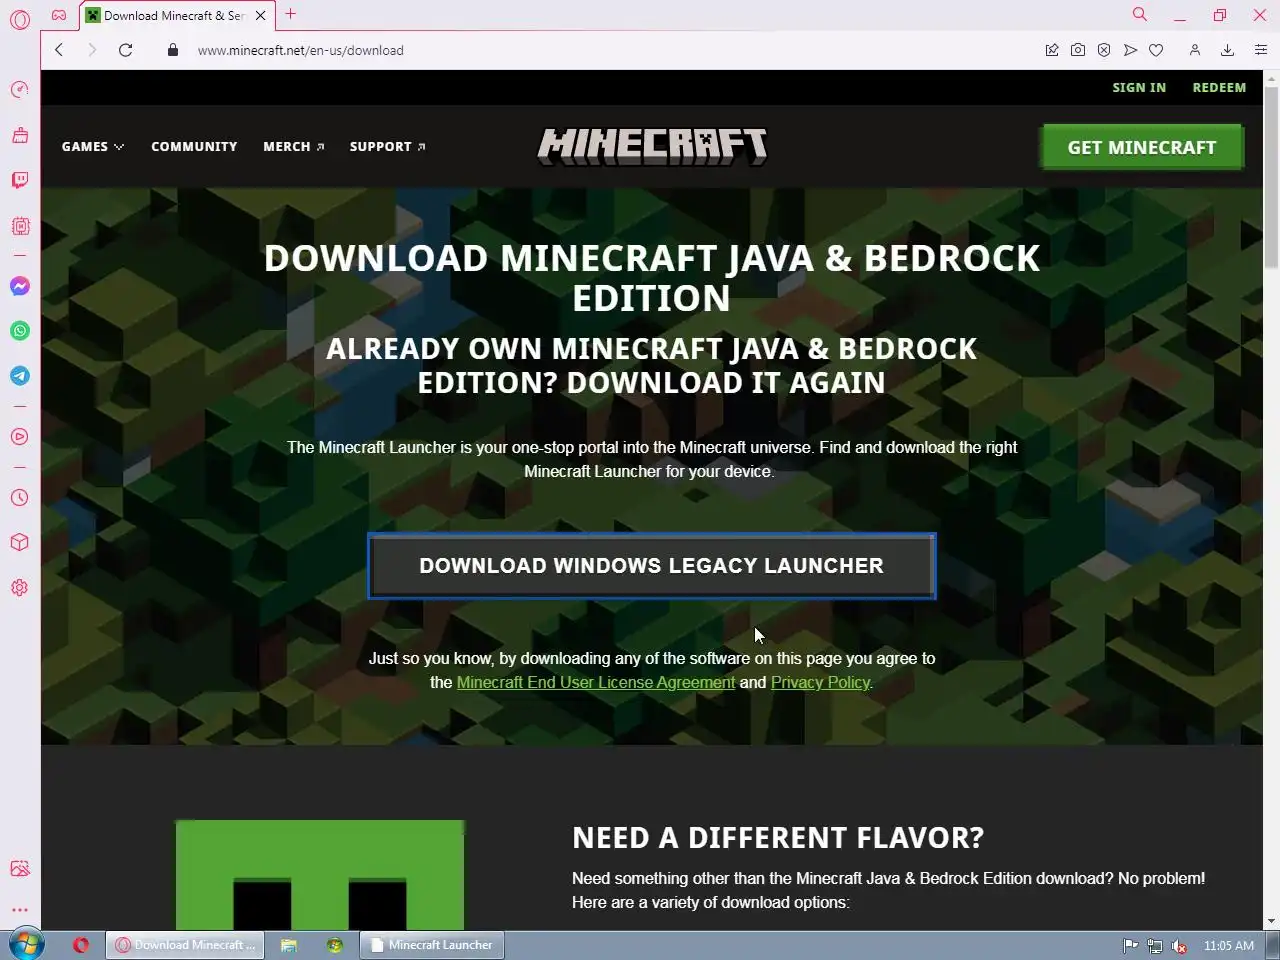The height and width of the screenshot is (960, 1280).
Task: Click the taskbar clock 11:05 AM
Action: pos(1229,946)
